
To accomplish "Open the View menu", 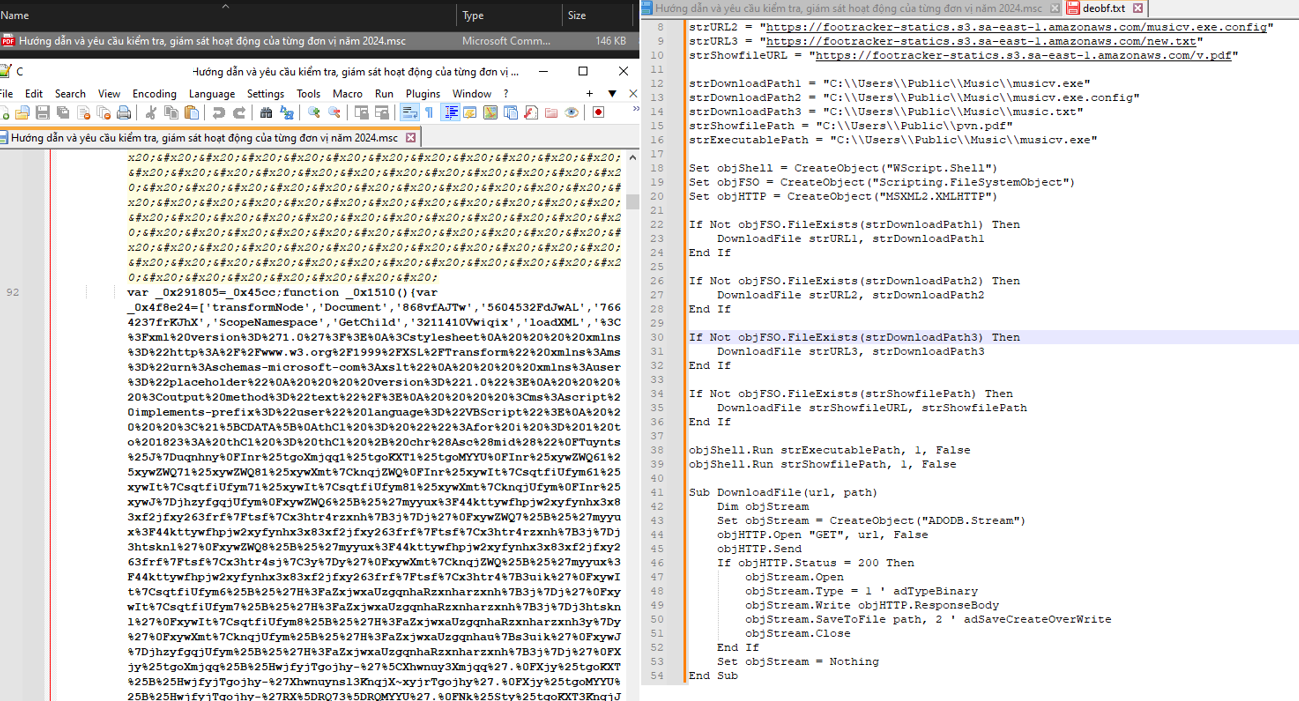I will pos(109,93).
